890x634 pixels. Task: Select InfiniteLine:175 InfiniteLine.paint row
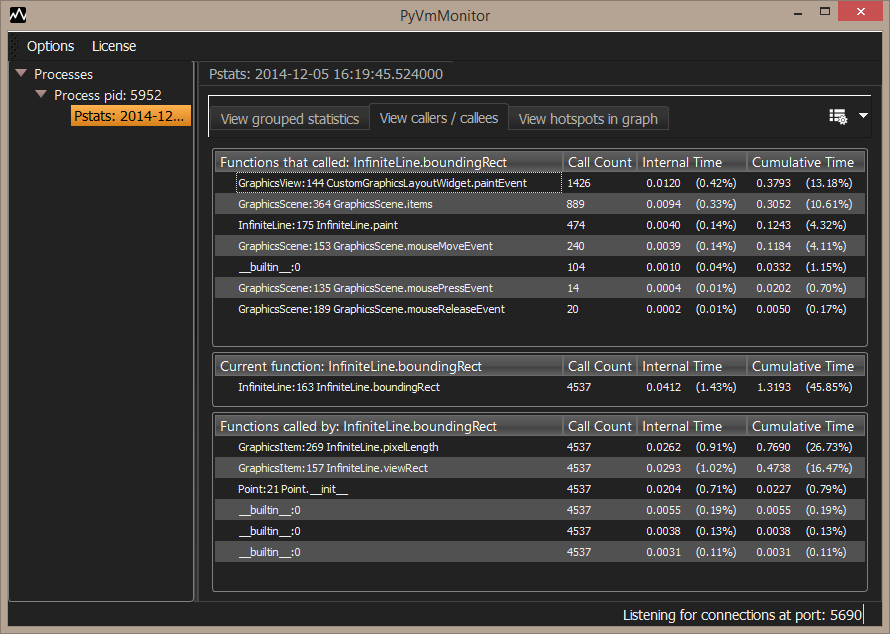(540, 225)
